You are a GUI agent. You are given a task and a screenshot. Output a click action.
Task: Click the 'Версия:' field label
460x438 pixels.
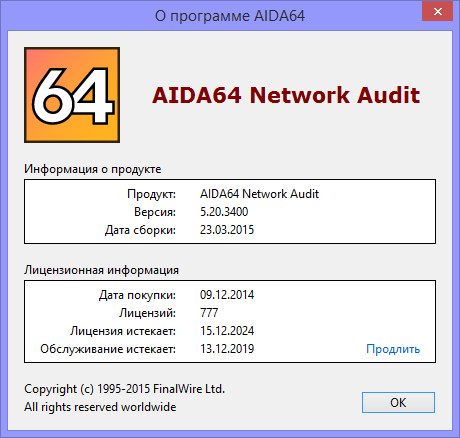click(155, 212)
